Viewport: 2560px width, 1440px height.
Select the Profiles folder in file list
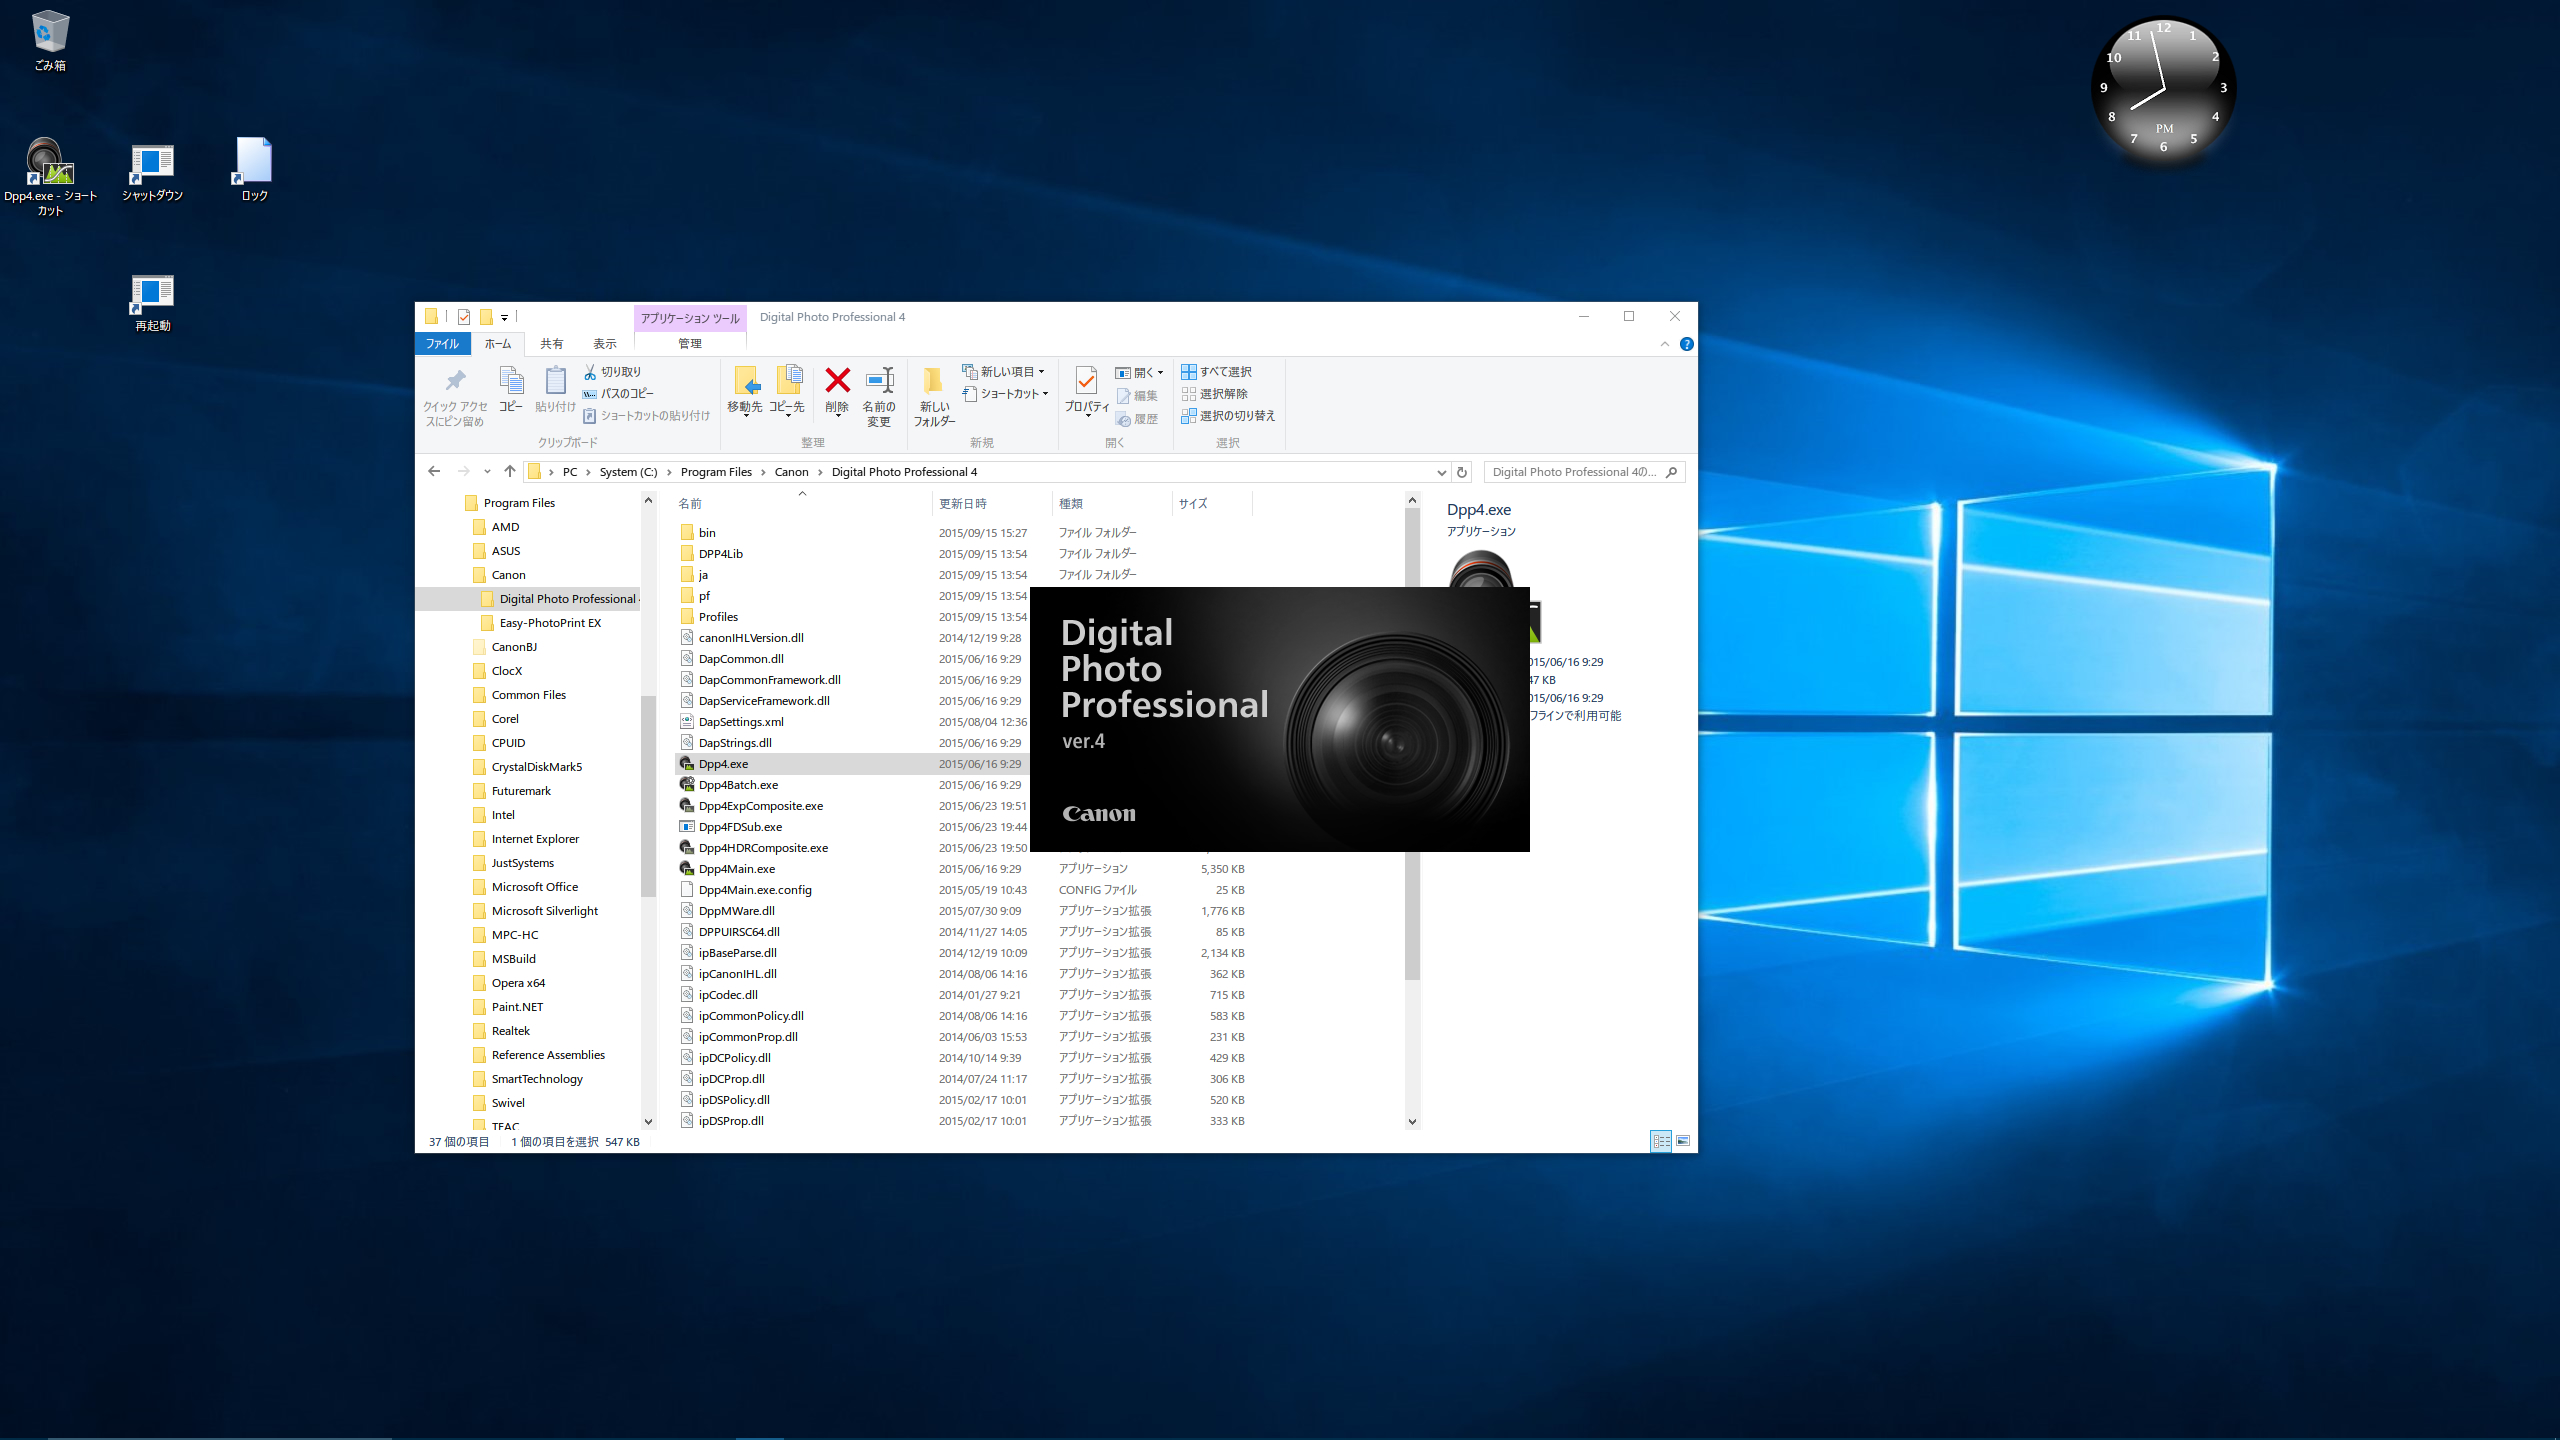[x=718, y=617]
